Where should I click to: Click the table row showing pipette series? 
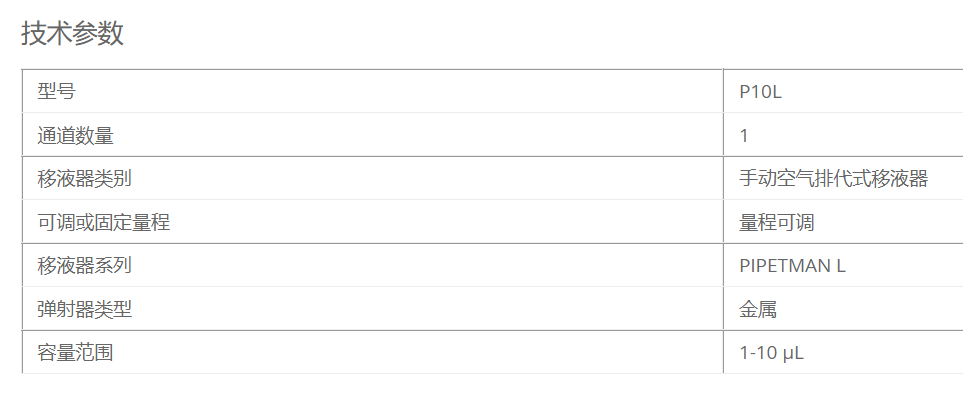[400, 266]
